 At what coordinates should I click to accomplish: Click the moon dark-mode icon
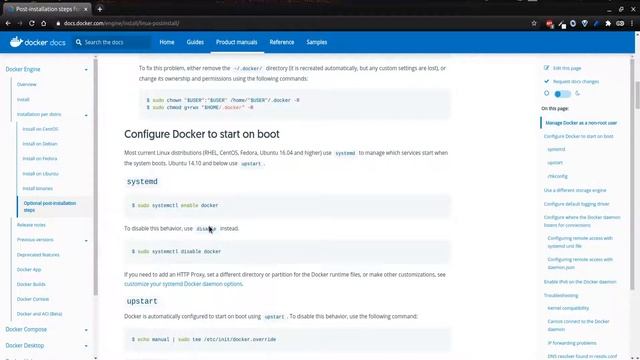tap(578, 93)
